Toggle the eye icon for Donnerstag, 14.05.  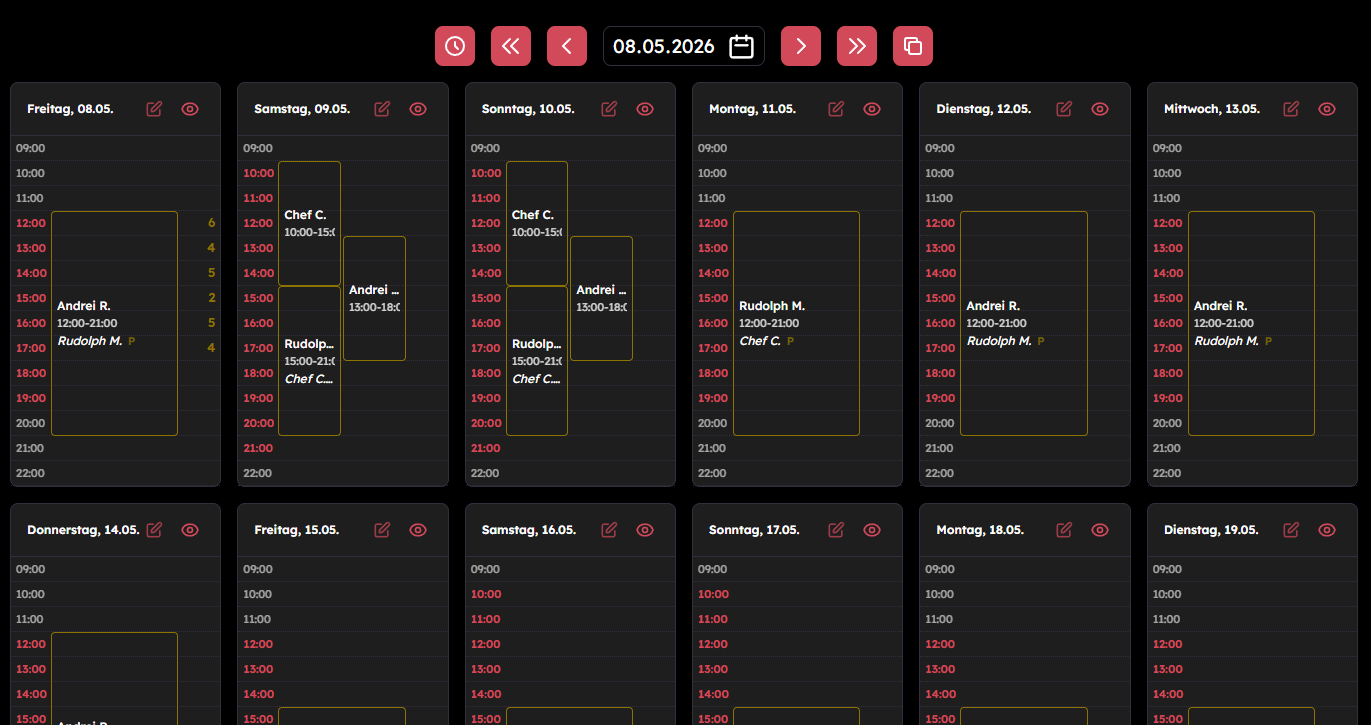pyautogui.click(x=190, y=530)
